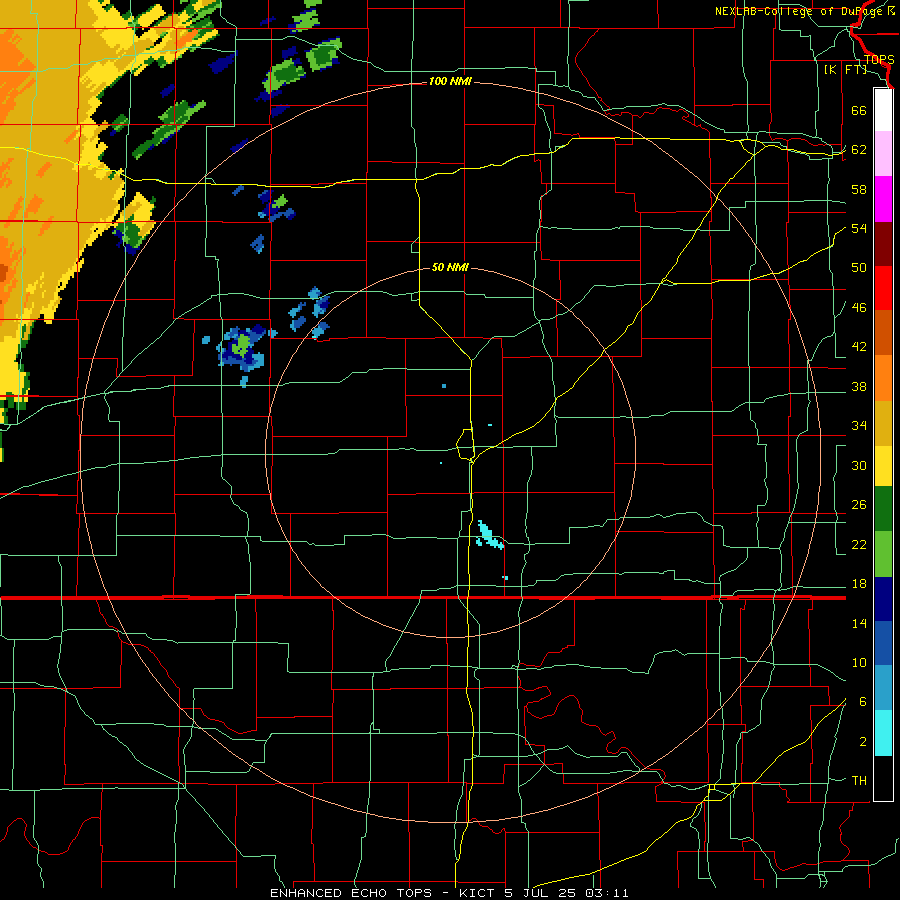Click the legend value '14'
This screenshot has width=900, height=900.
[859, 624]
